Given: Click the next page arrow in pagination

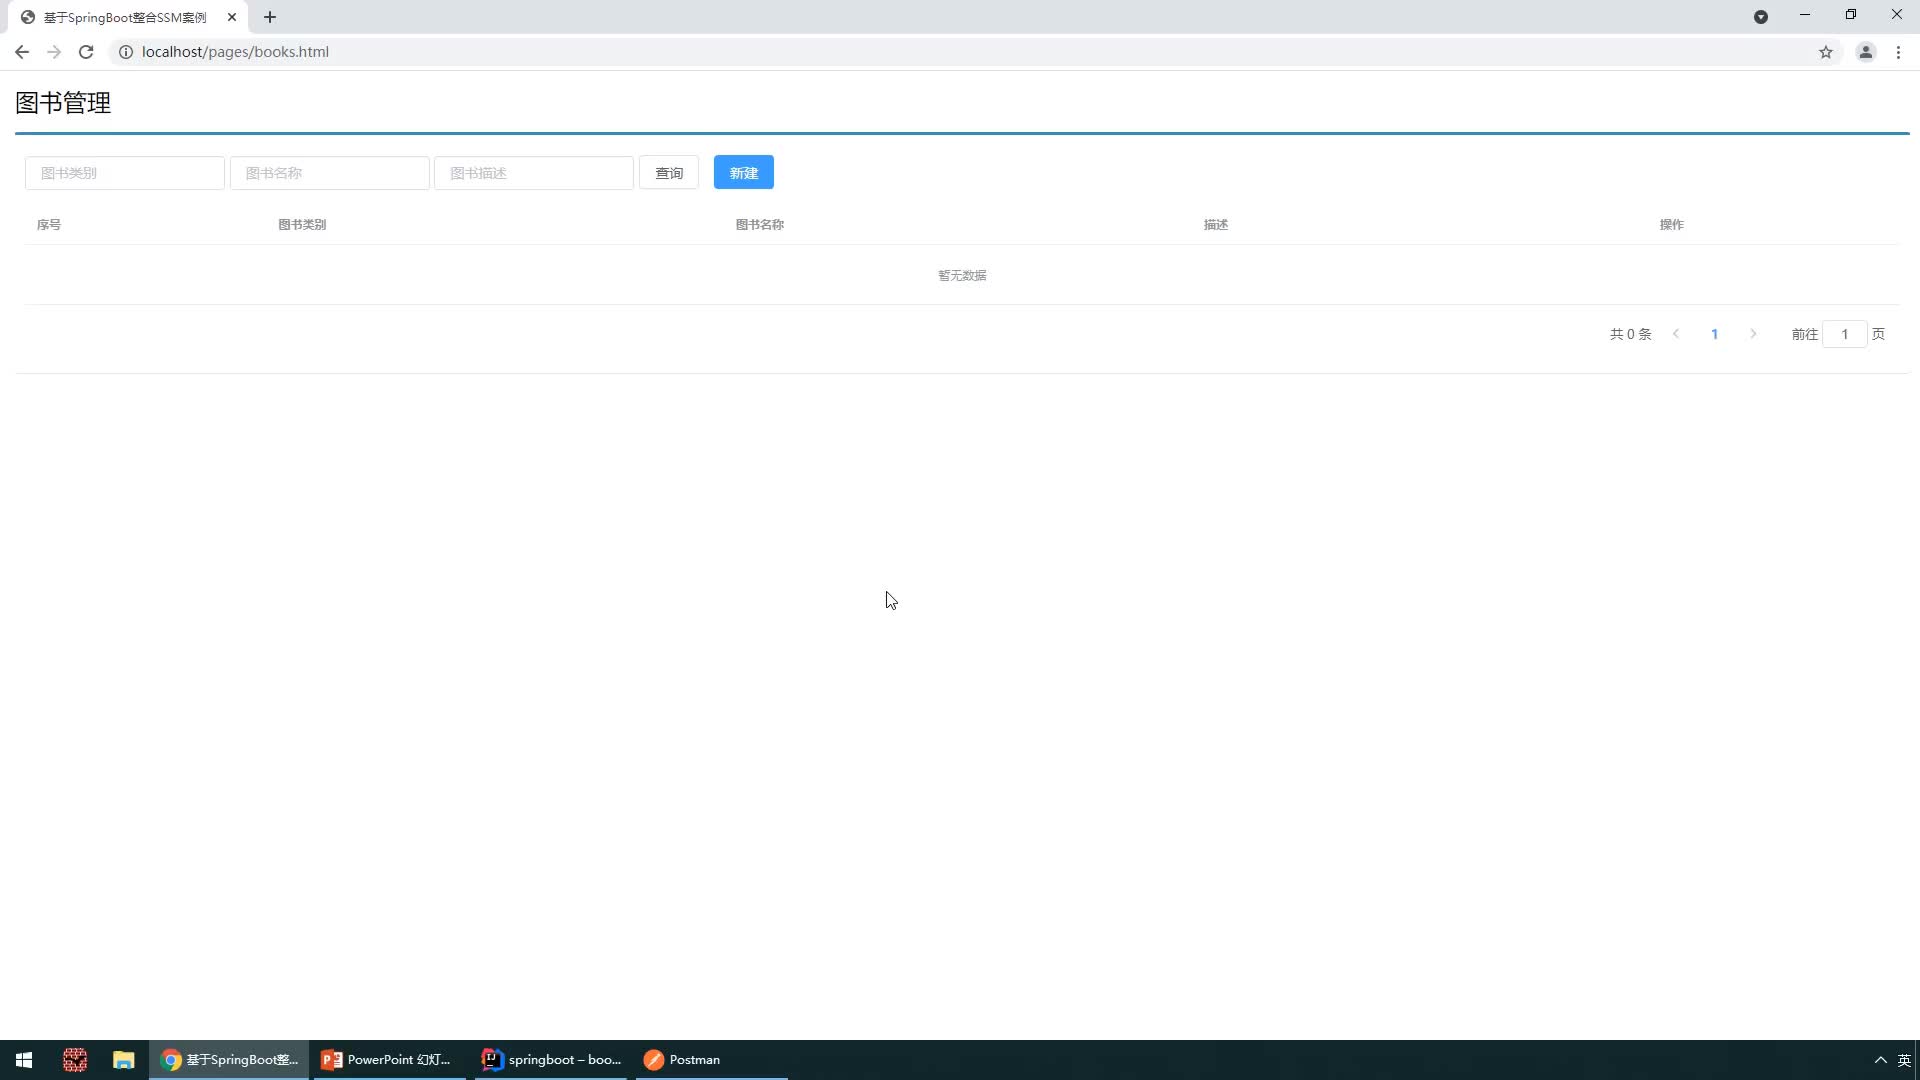Looking at the screenshot, I should pos(1753,334).
